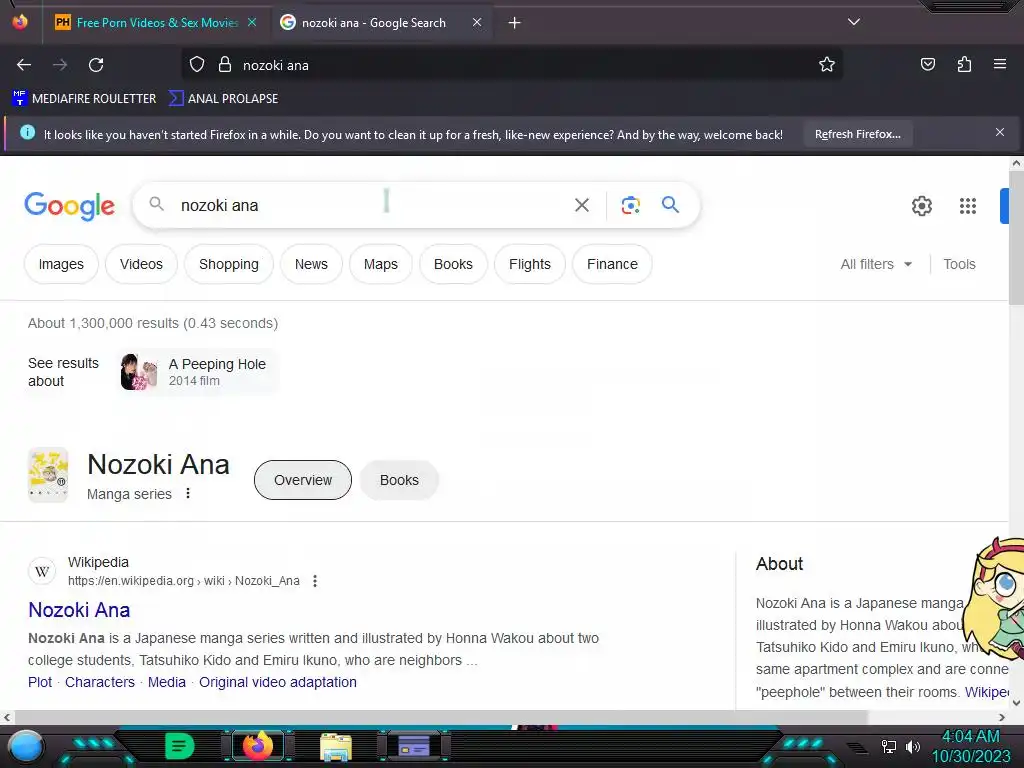1024x768 pixels.
Task: Open the MEDIAFIRE ROULETTER bookmark
Action: 84,99
